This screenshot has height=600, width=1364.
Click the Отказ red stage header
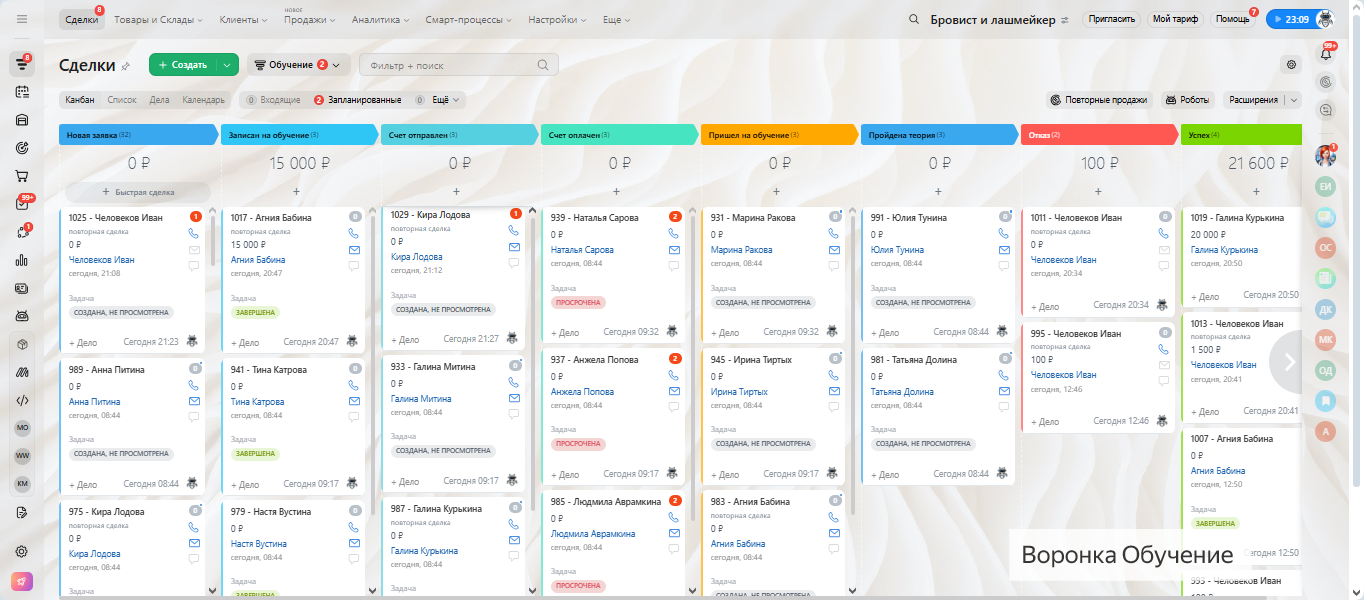coord(1097,134)
